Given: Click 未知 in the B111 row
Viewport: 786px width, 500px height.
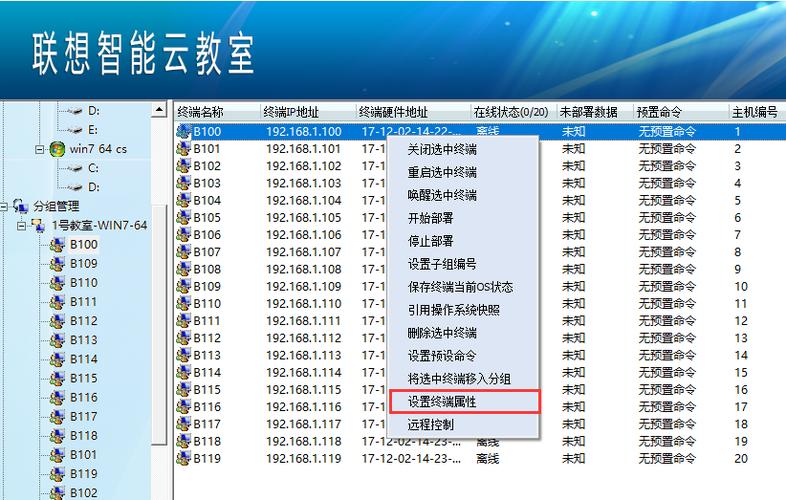Looking at the screenshot, I should [x=573, y=321].
